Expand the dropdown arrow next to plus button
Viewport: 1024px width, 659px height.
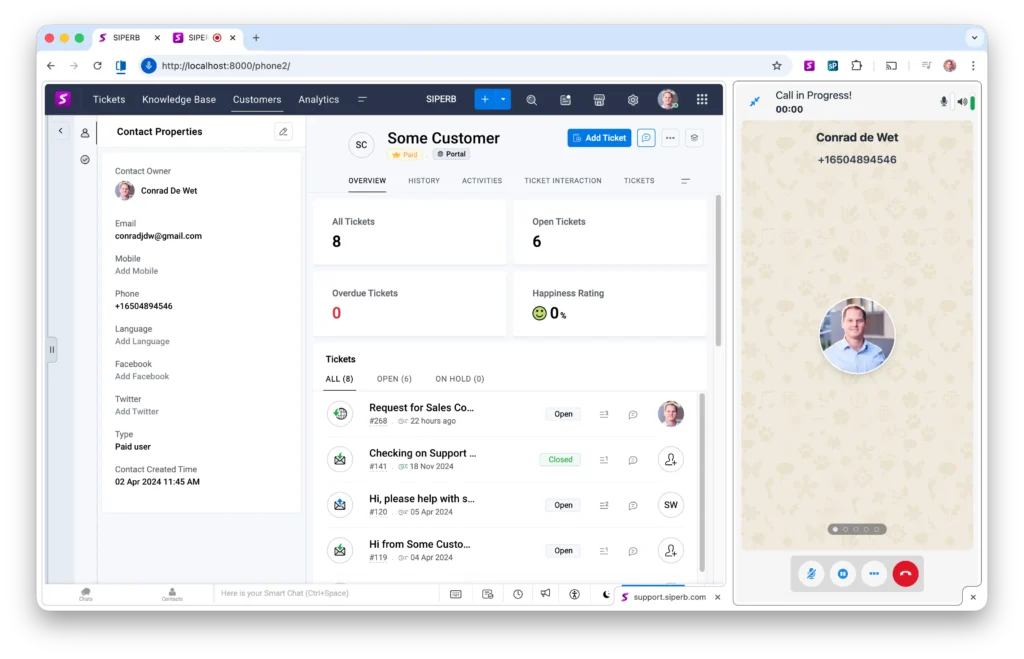point(503,99)
